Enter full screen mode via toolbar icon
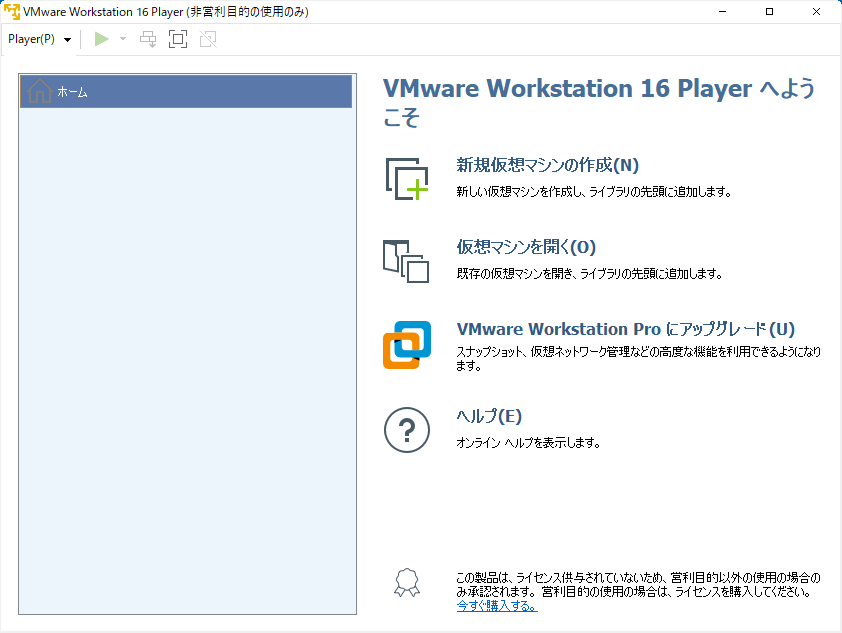The height and width of the screenshot is (633, 842). (178, 39)
